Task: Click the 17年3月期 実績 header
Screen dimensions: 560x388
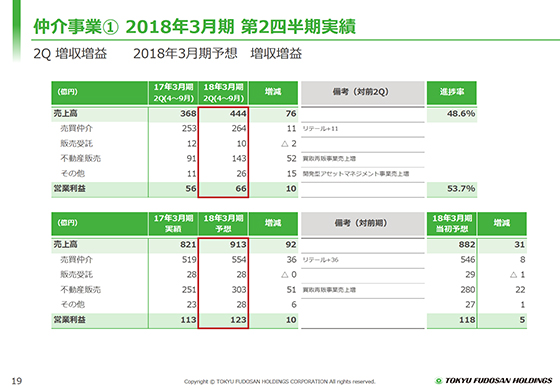Action: click(x=173, y=224)
